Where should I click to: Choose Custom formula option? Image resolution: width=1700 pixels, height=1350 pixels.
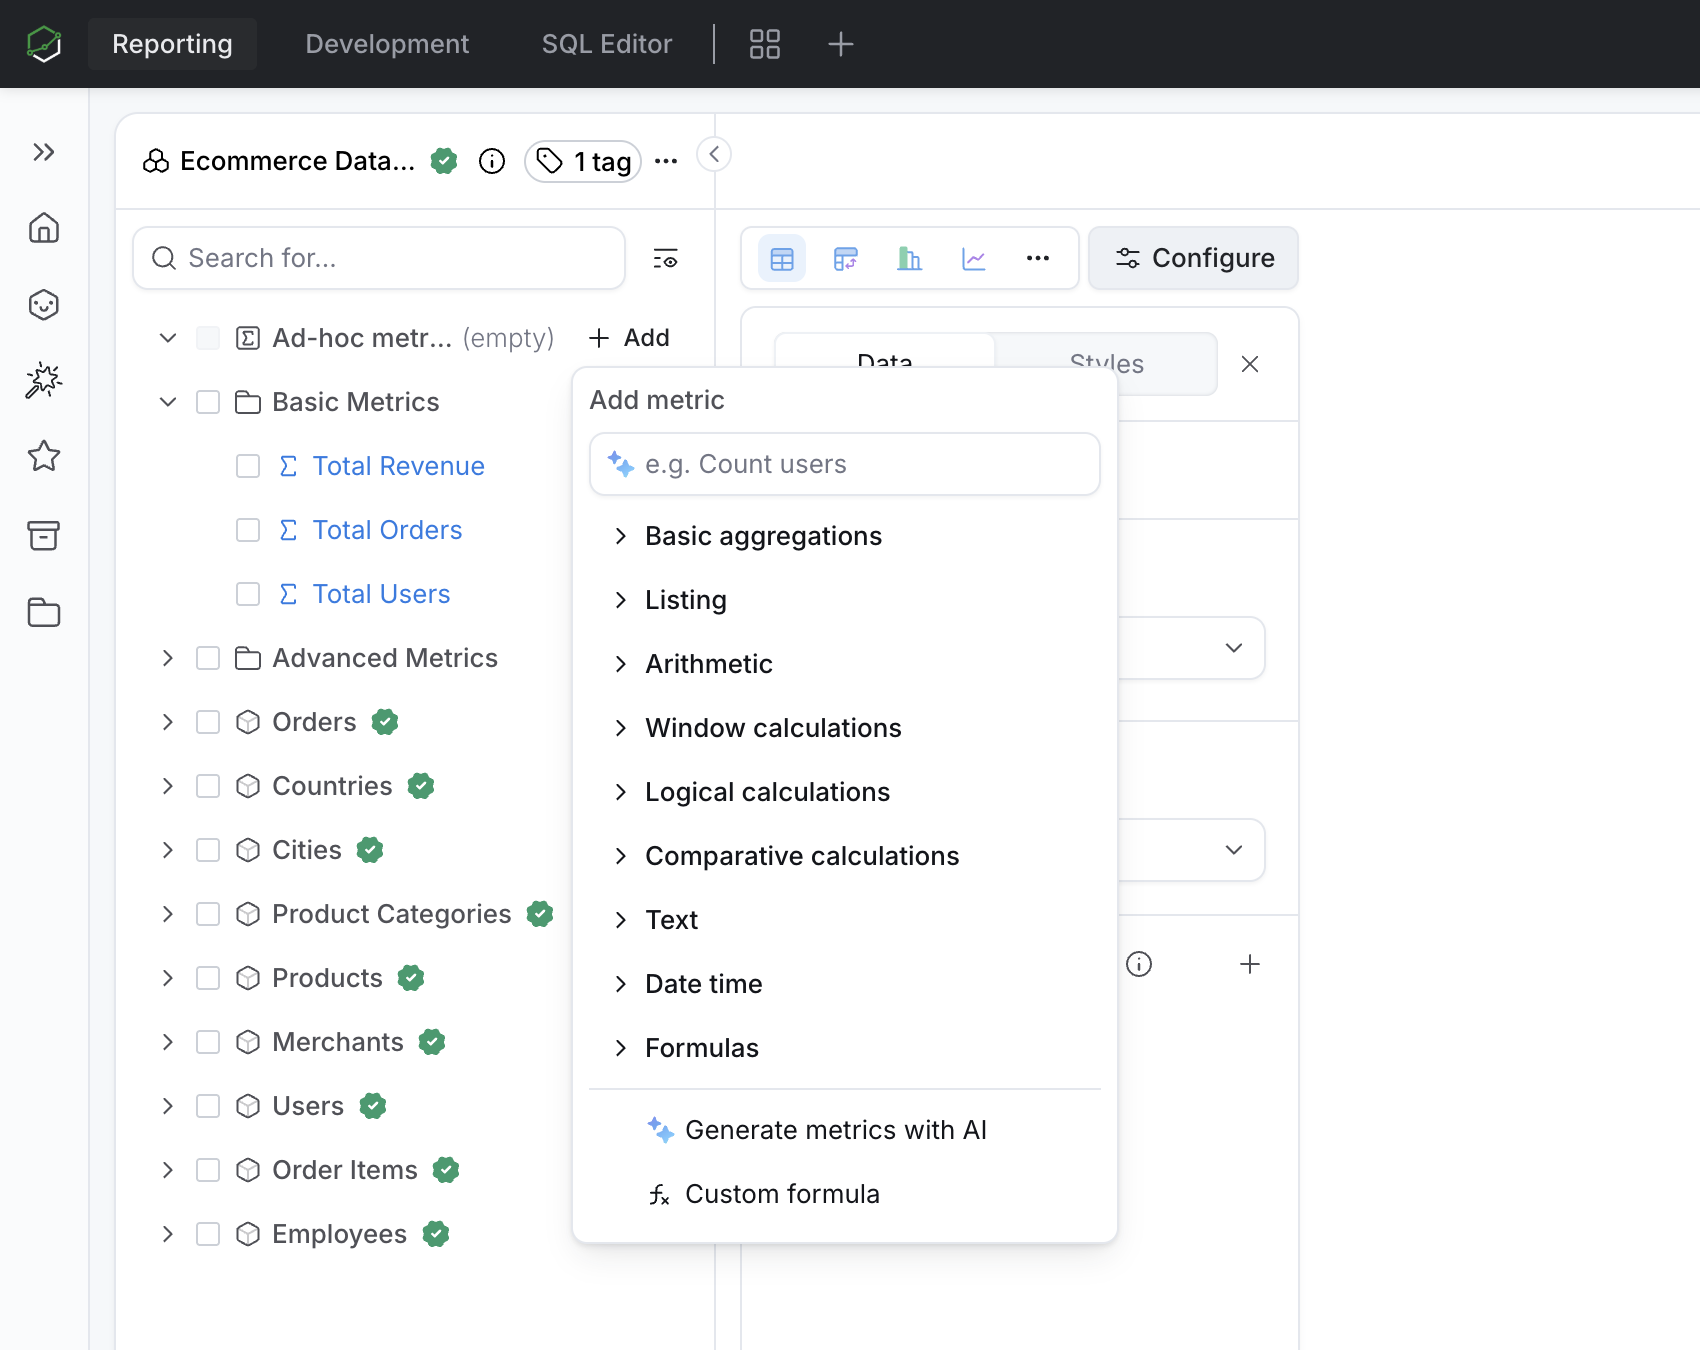(x=845, y=1194)
